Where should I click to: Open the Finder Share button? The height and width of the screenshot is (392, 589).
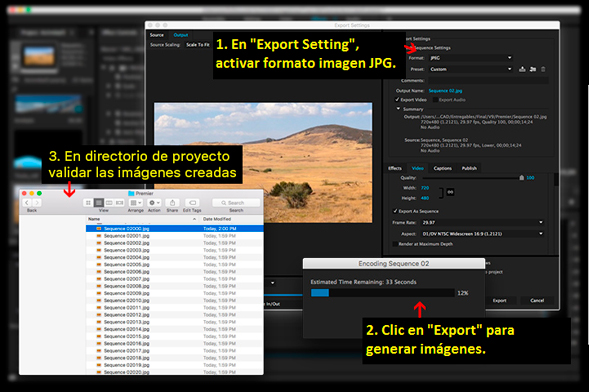pyautogui.click(x=172, y=203)
